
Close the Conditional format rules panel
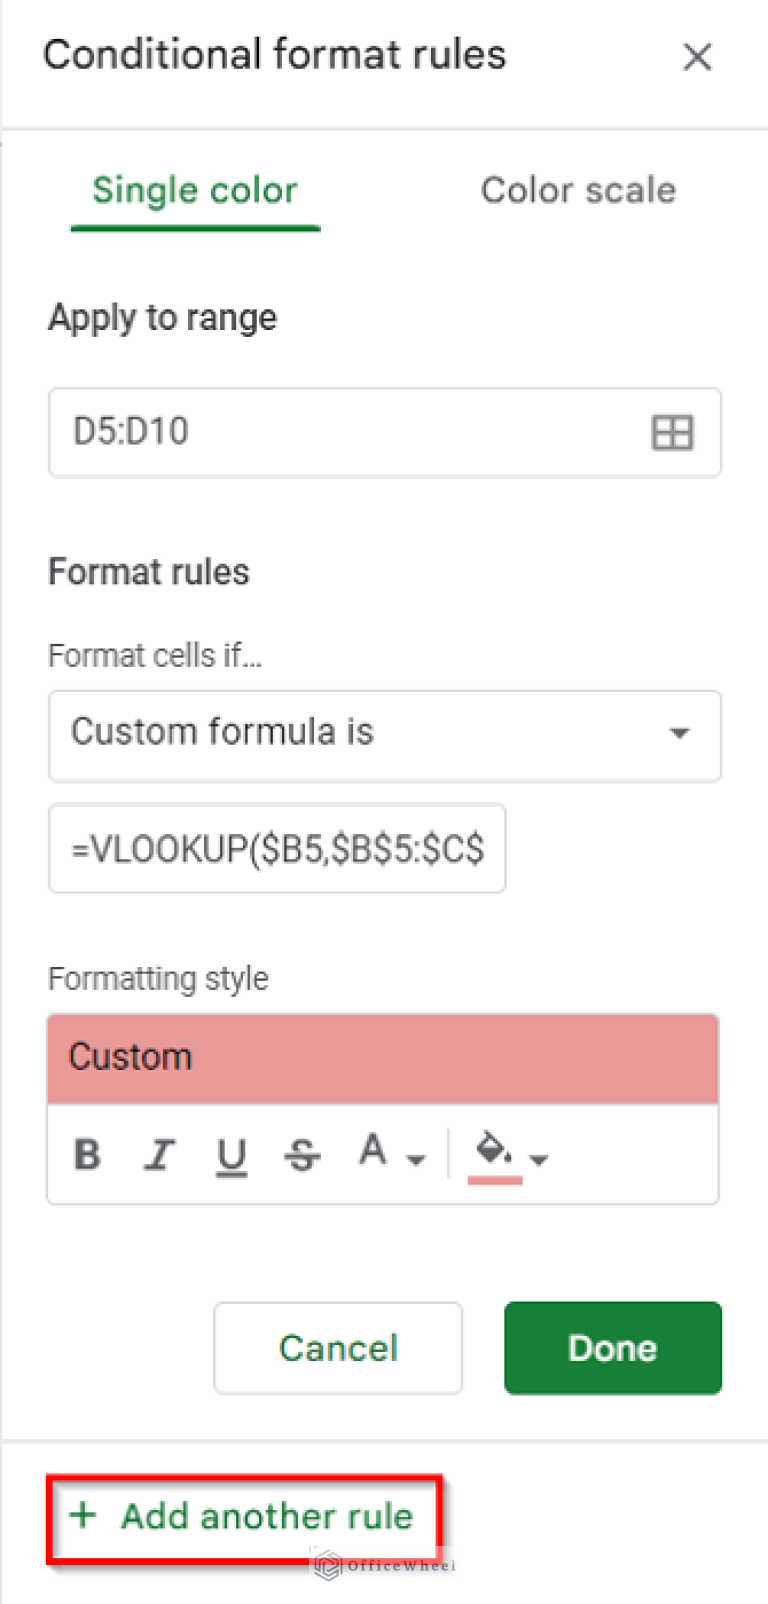[697, 57]
